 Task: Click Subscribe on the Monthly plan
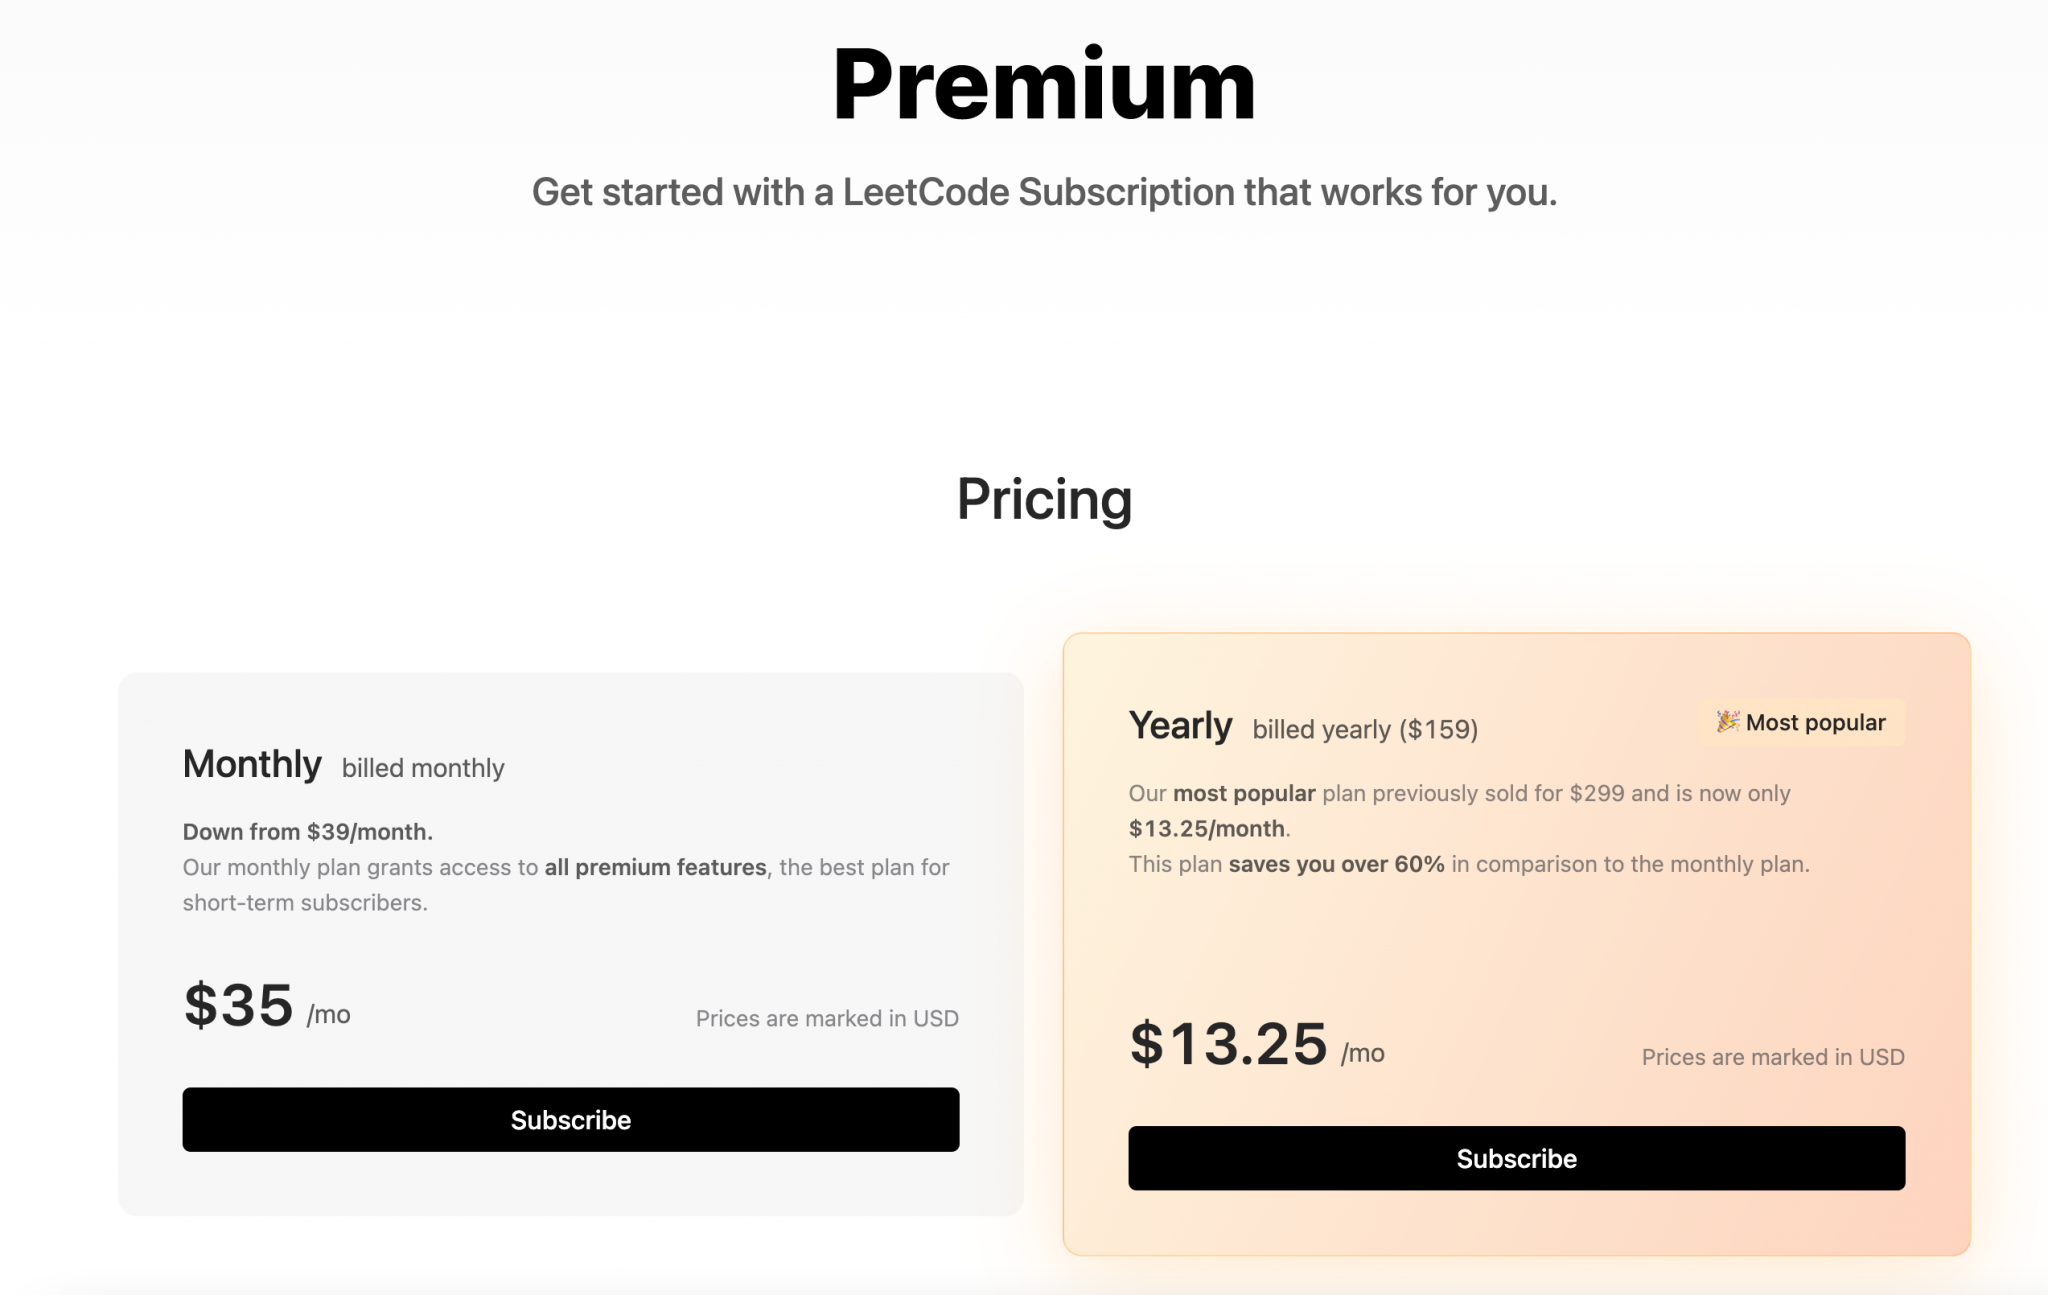pyautogui.click(x=570, y=1120)
